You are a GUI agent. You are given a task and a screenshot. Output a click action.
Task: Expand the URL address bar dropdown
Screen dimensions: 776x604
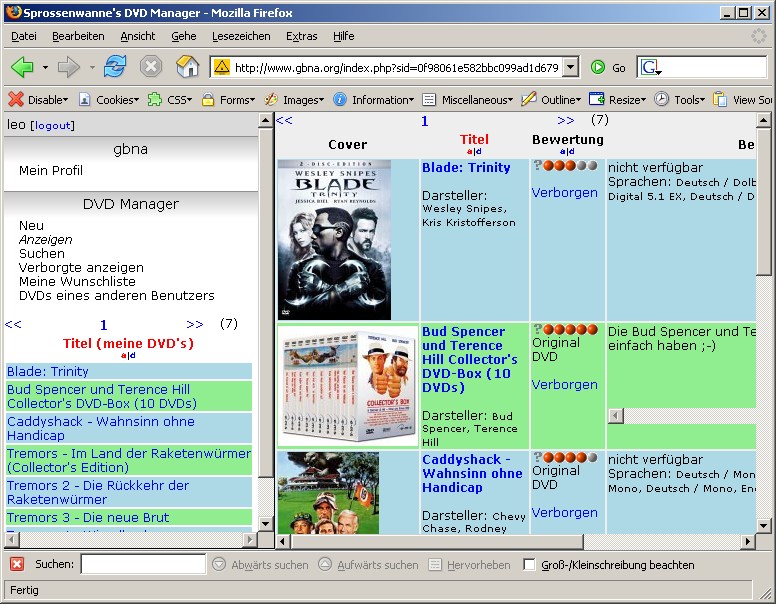tap(571, 67)
